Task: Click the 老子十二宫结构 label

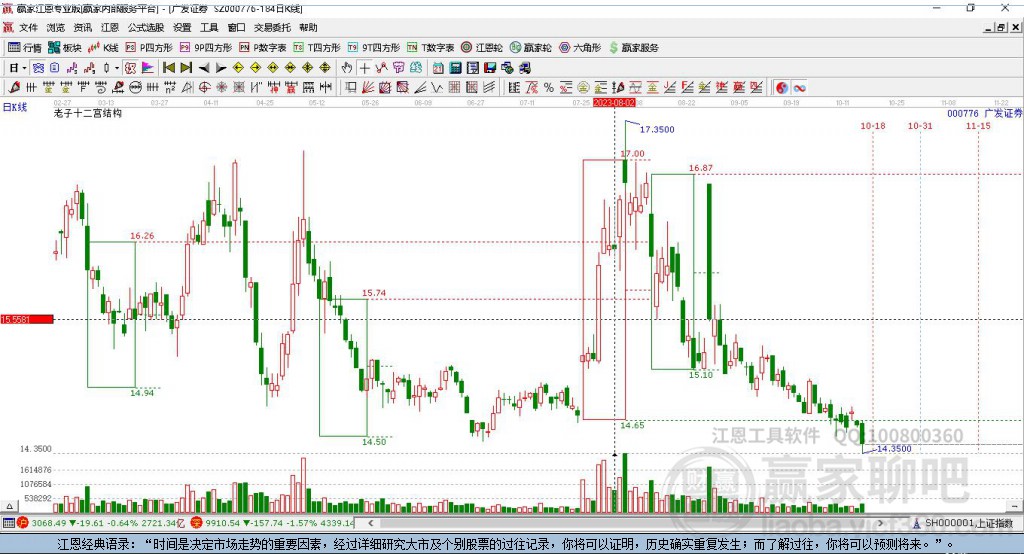Action: pos(88,113)
